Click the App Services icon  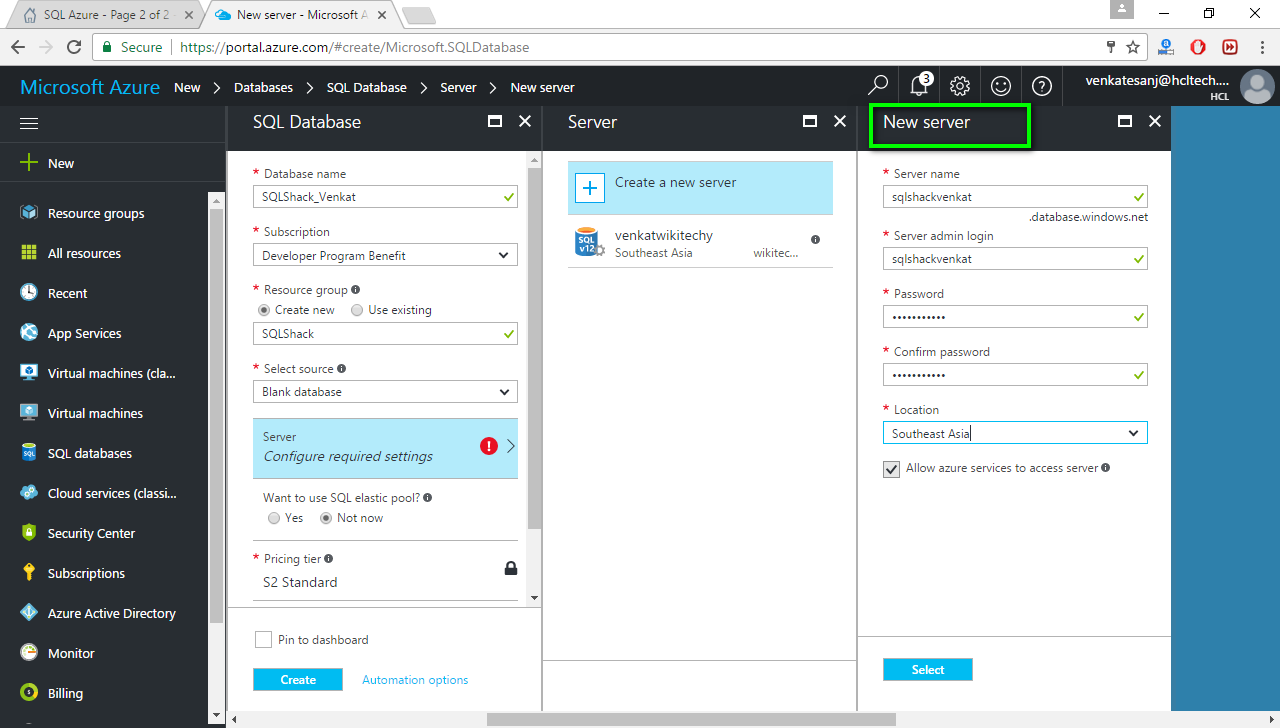click(x=29, y=333)
